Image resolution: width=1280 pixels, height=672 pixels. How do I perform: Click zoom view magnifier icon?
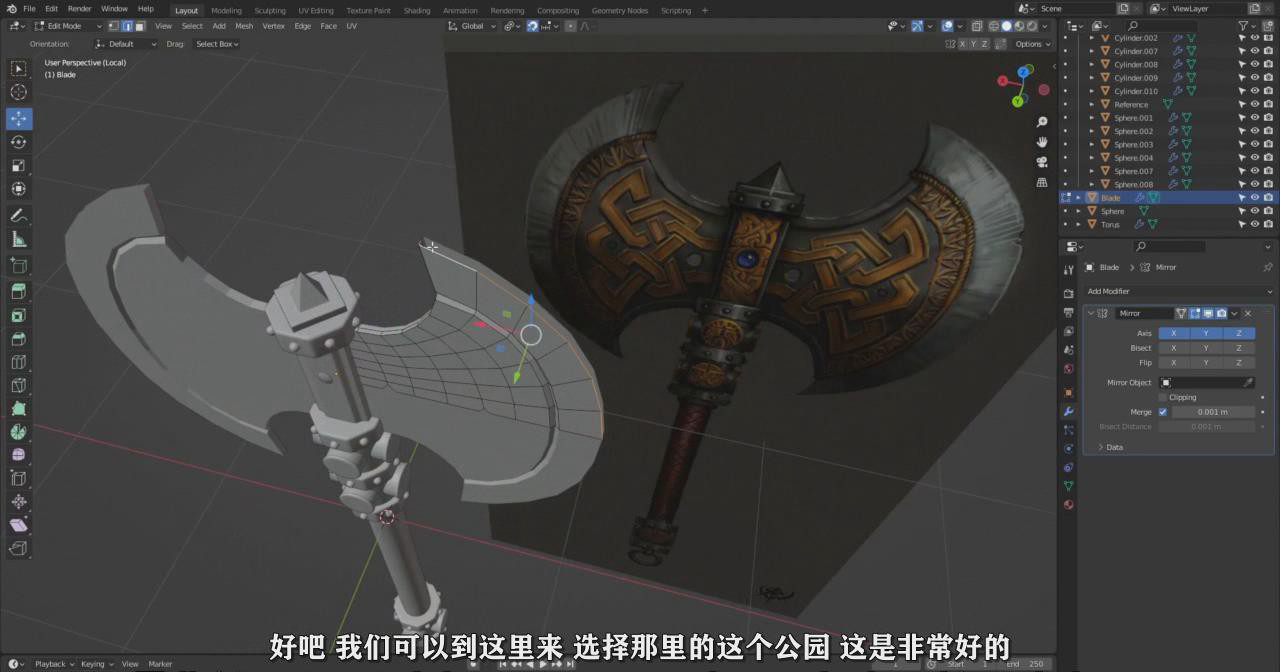pyautogui.click(x=1042, y=122)
